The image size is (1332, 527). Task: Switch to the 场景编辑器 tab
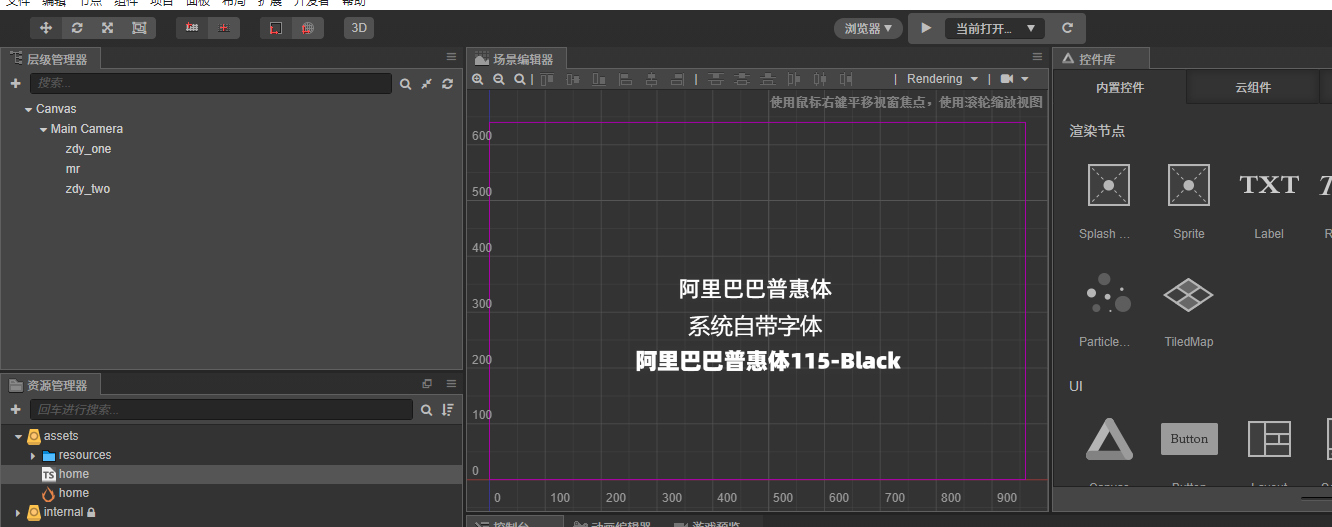[x=516, y=59]
